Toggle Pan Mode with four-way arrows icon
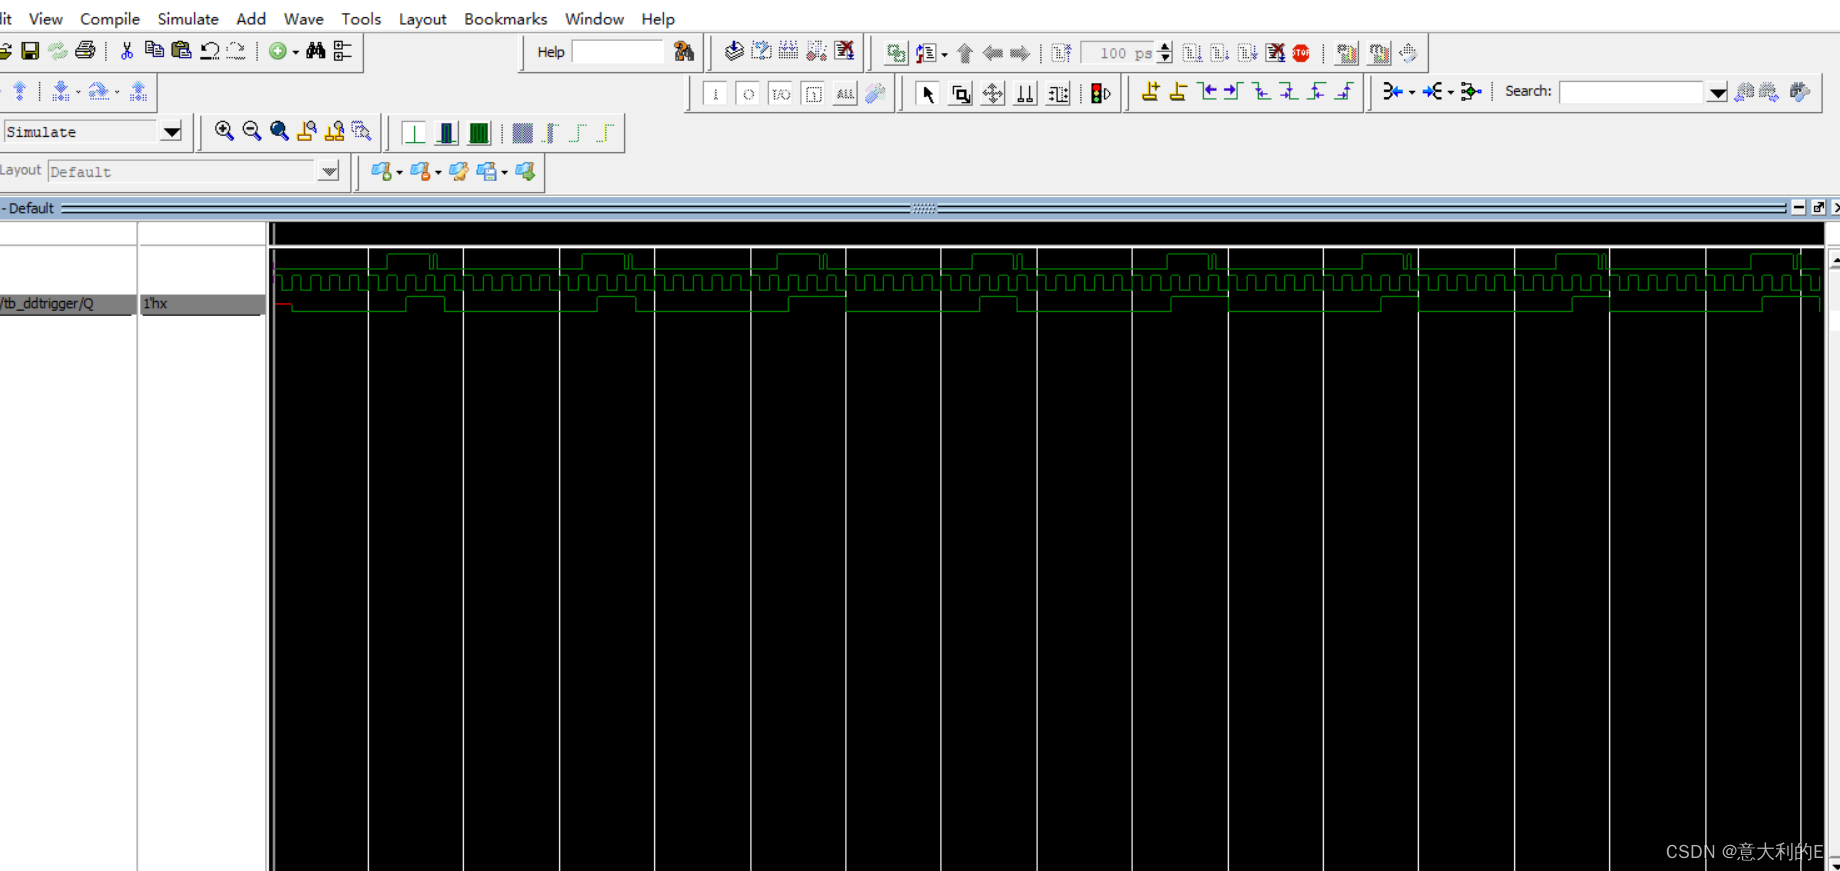Viewport: 1840px width, 871px height. coord(992,94)
